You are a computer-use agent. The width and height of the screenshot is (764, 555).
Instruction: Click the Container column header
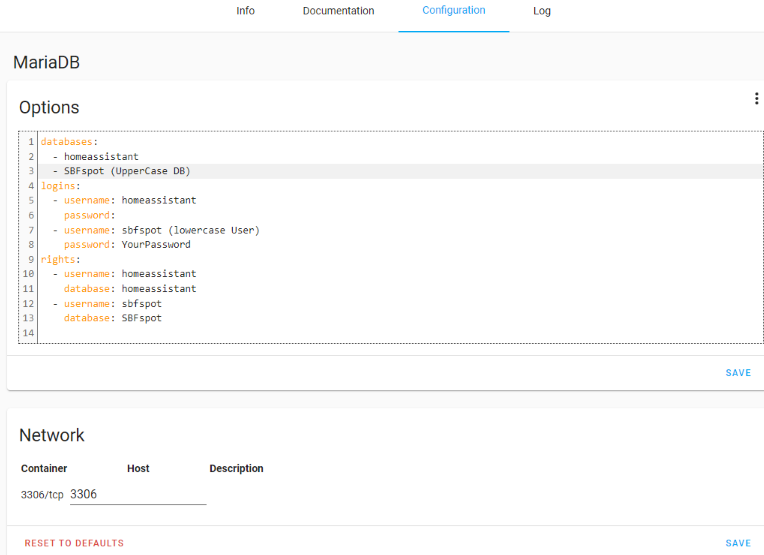click(x=44, y=468)
